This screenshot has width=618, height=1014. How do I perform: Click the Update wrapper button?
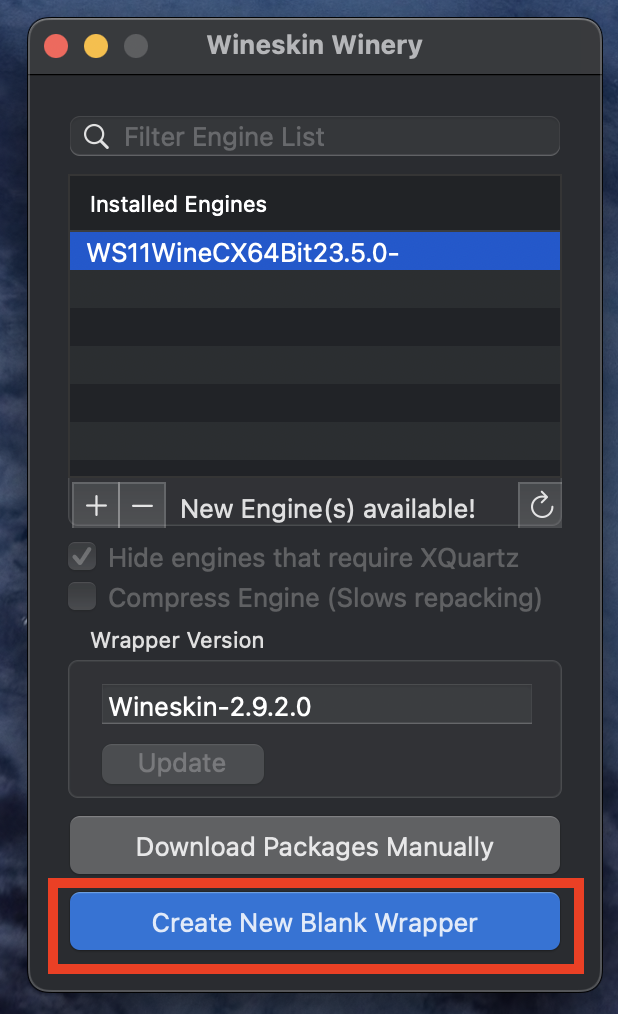pos(183,764)
